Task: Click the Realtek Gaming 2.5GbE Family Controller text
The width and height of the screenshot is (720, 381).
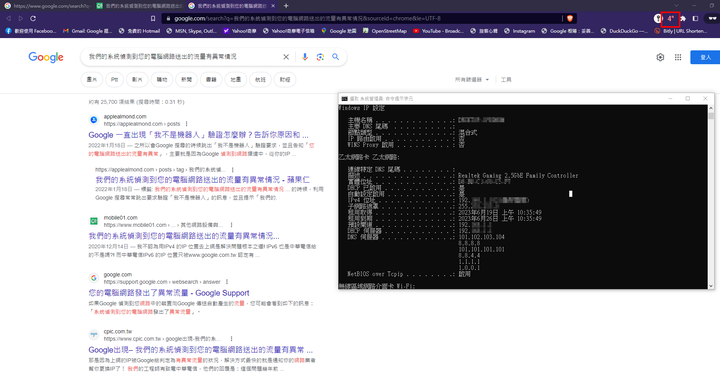Action: coord(518,175)
